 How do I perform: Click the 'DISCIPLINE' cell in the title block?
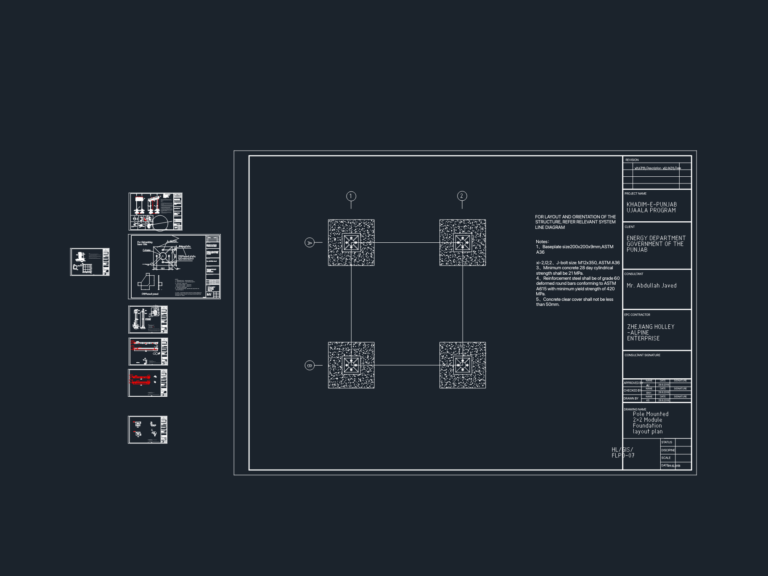click(668, 450)
